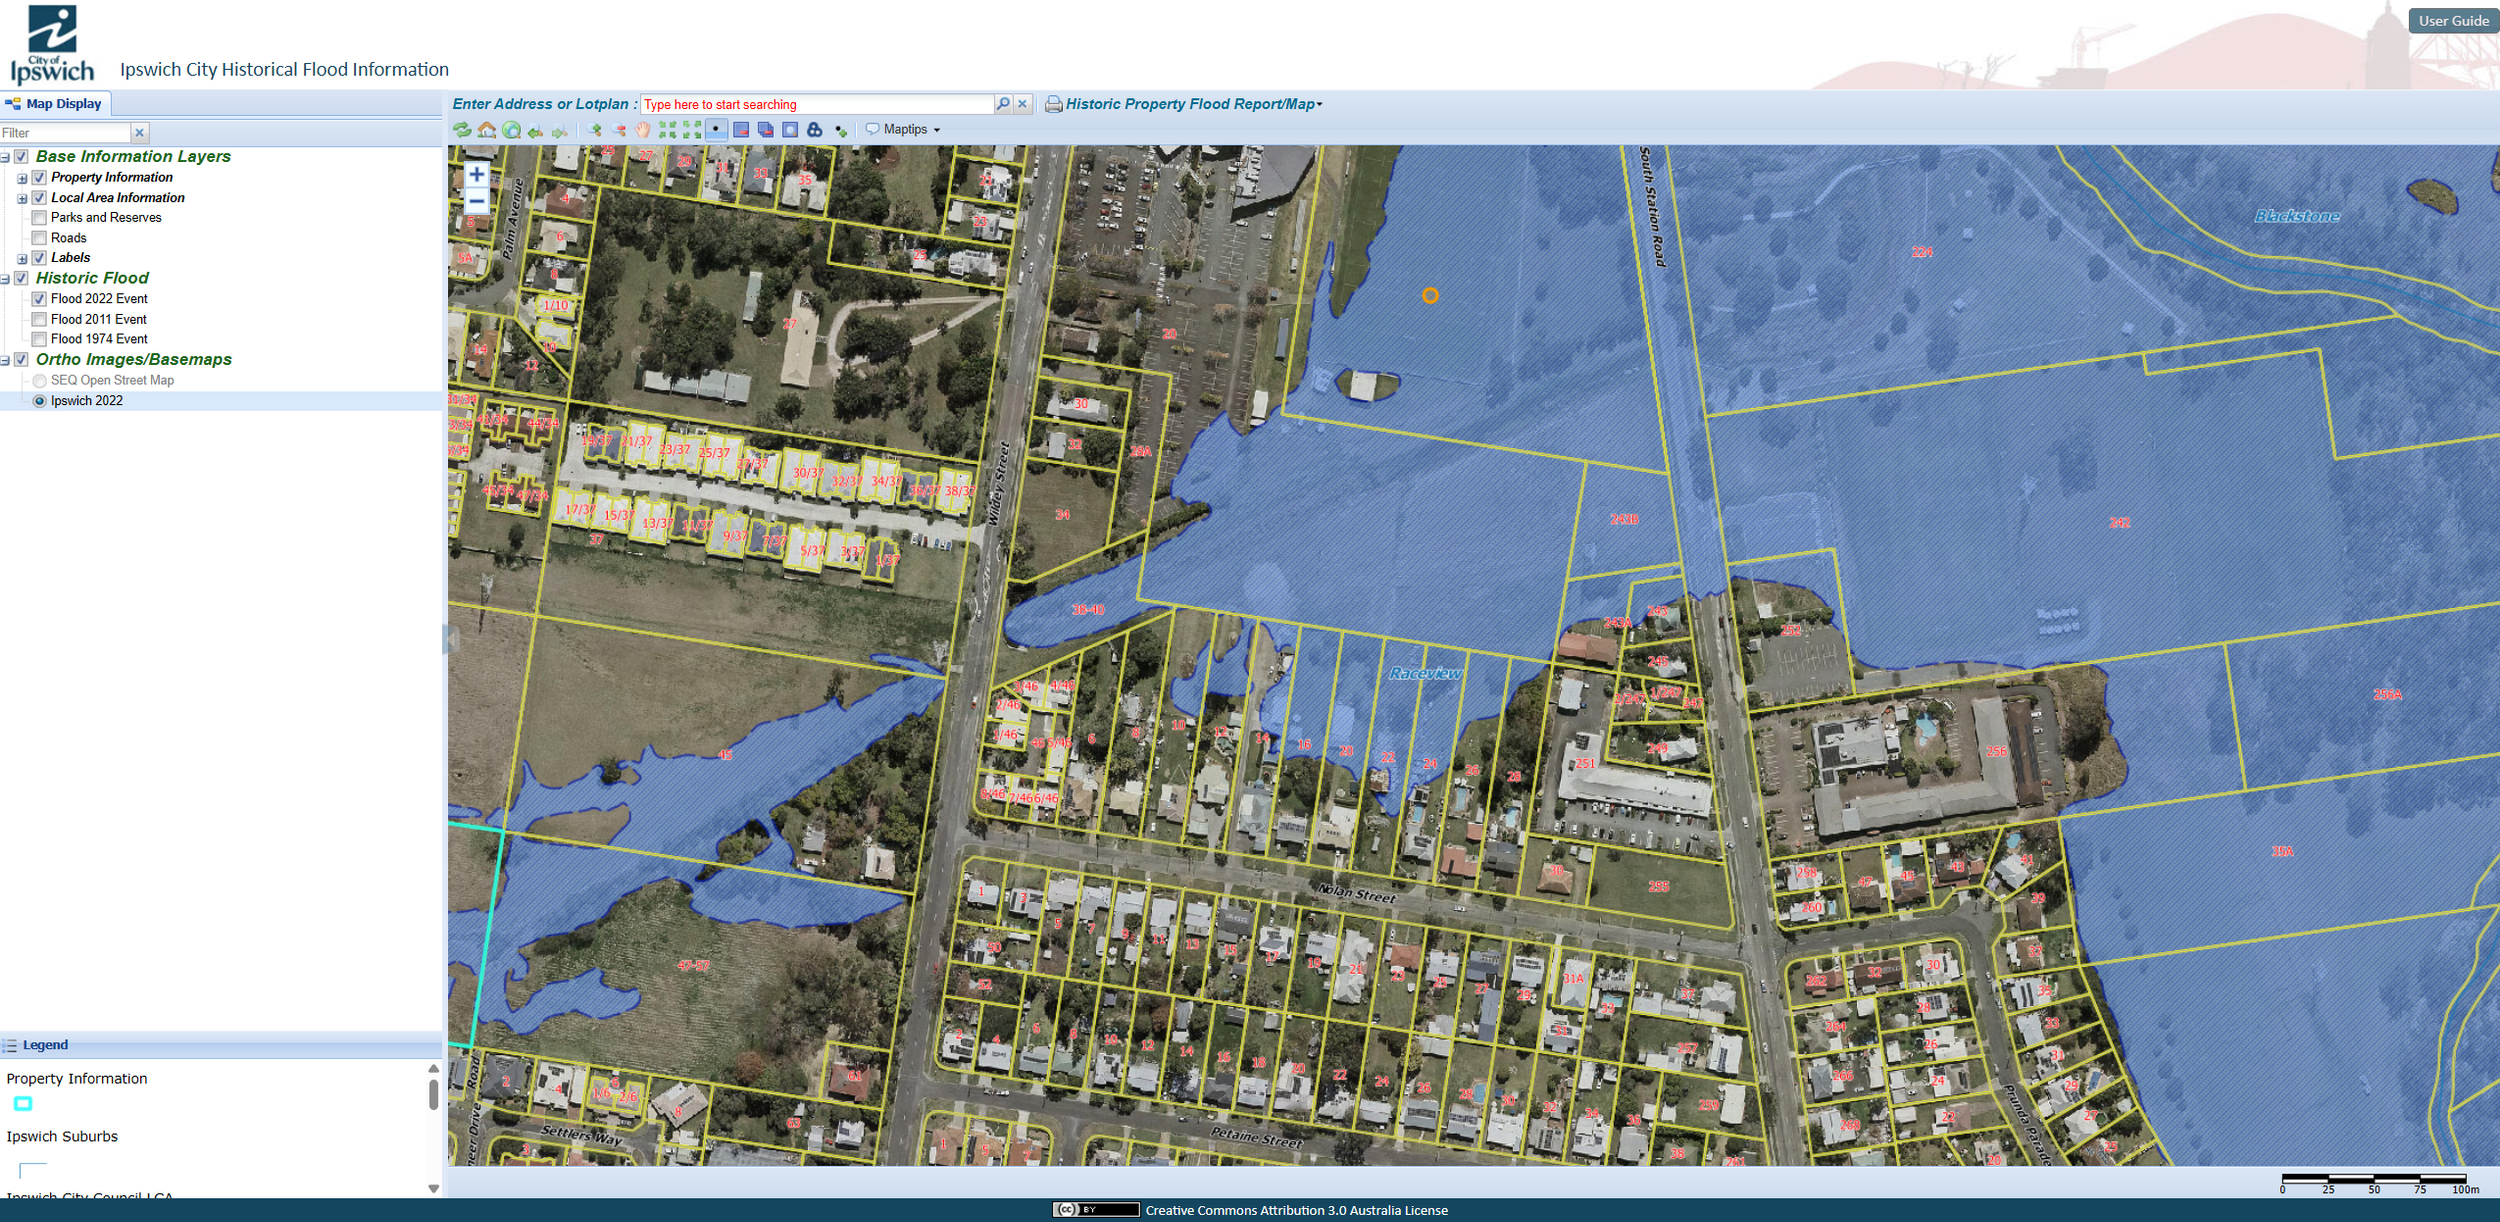Uncheck the Flood 2022 Event layer

pos(39,299)
